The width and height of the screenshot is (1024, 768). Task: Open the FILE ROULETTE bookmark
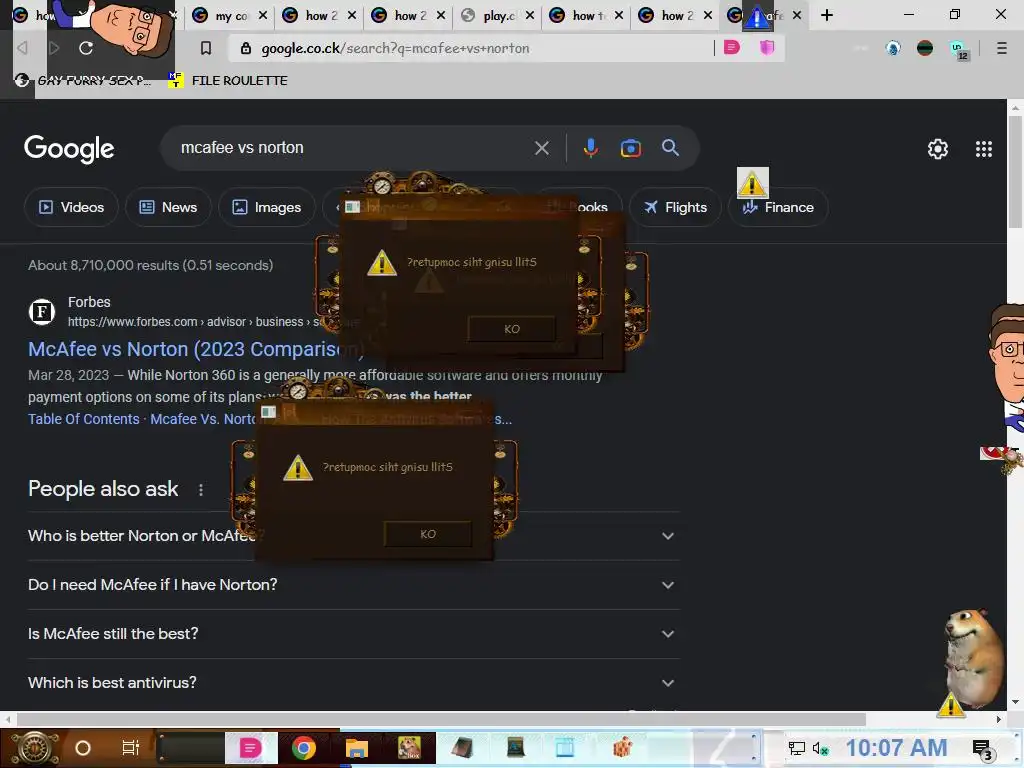click(x=228, y=80)
